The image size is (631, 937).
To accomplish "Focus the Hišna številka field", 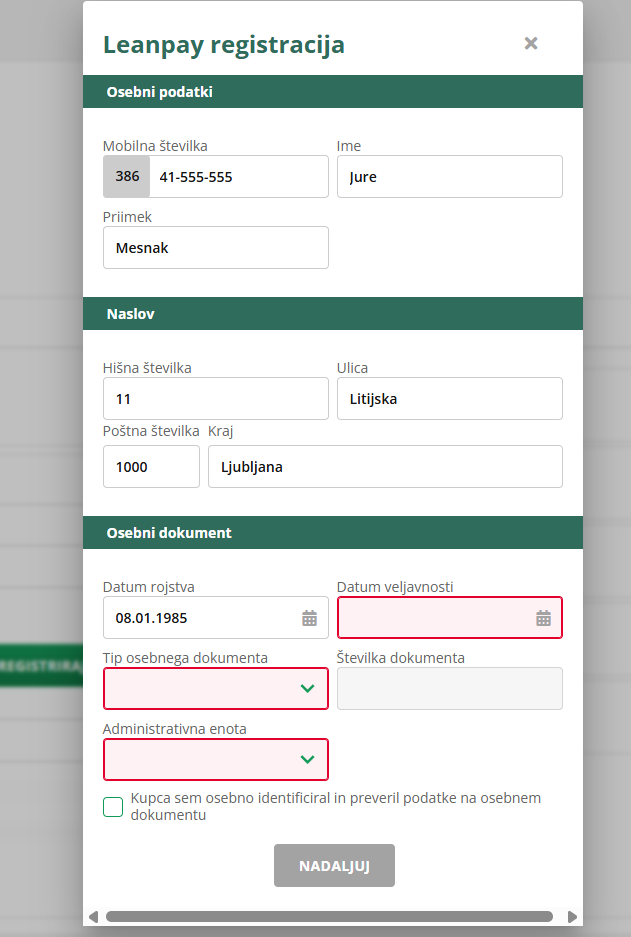I will point(216,399).
